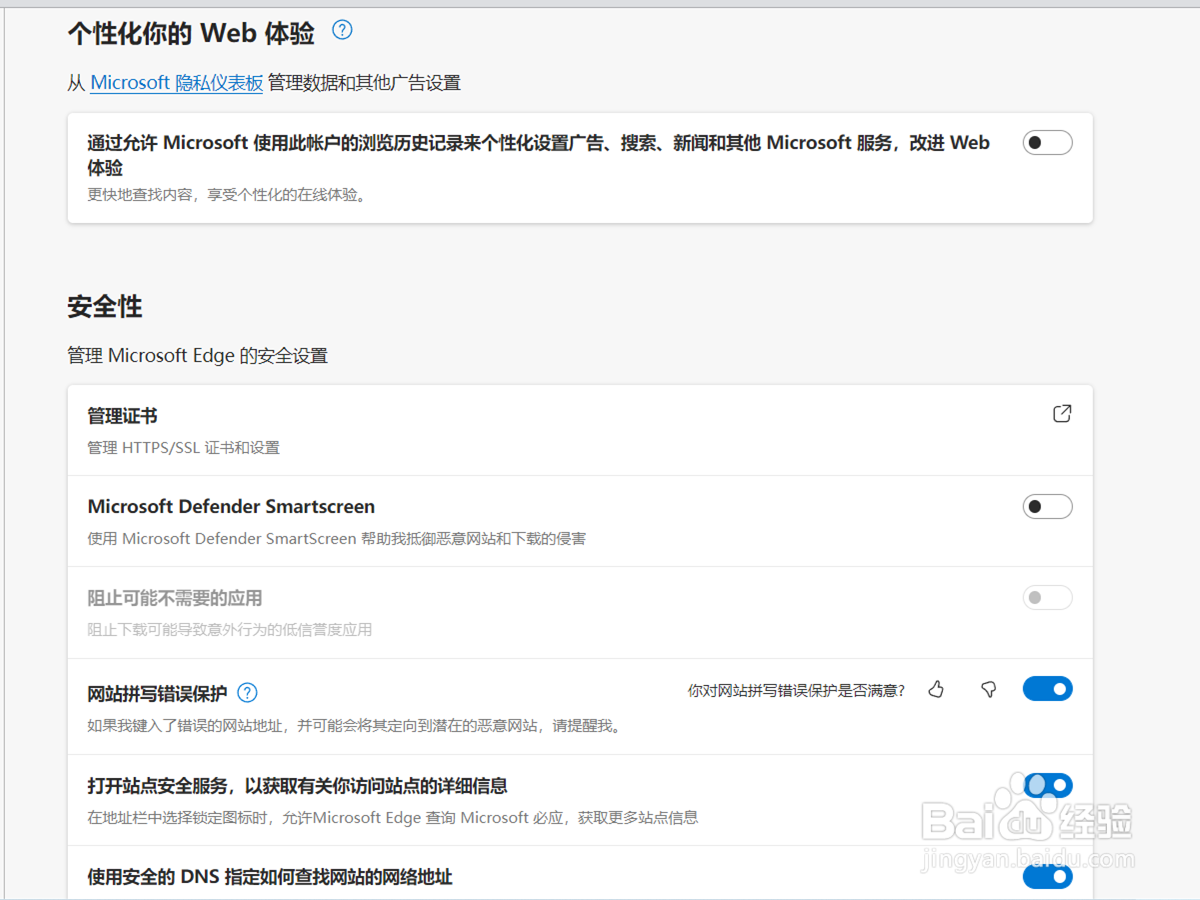The image size is (1200, 900).
Task: Open the Microsoft 隐私仪表板 link
Action: coord(176,83)
